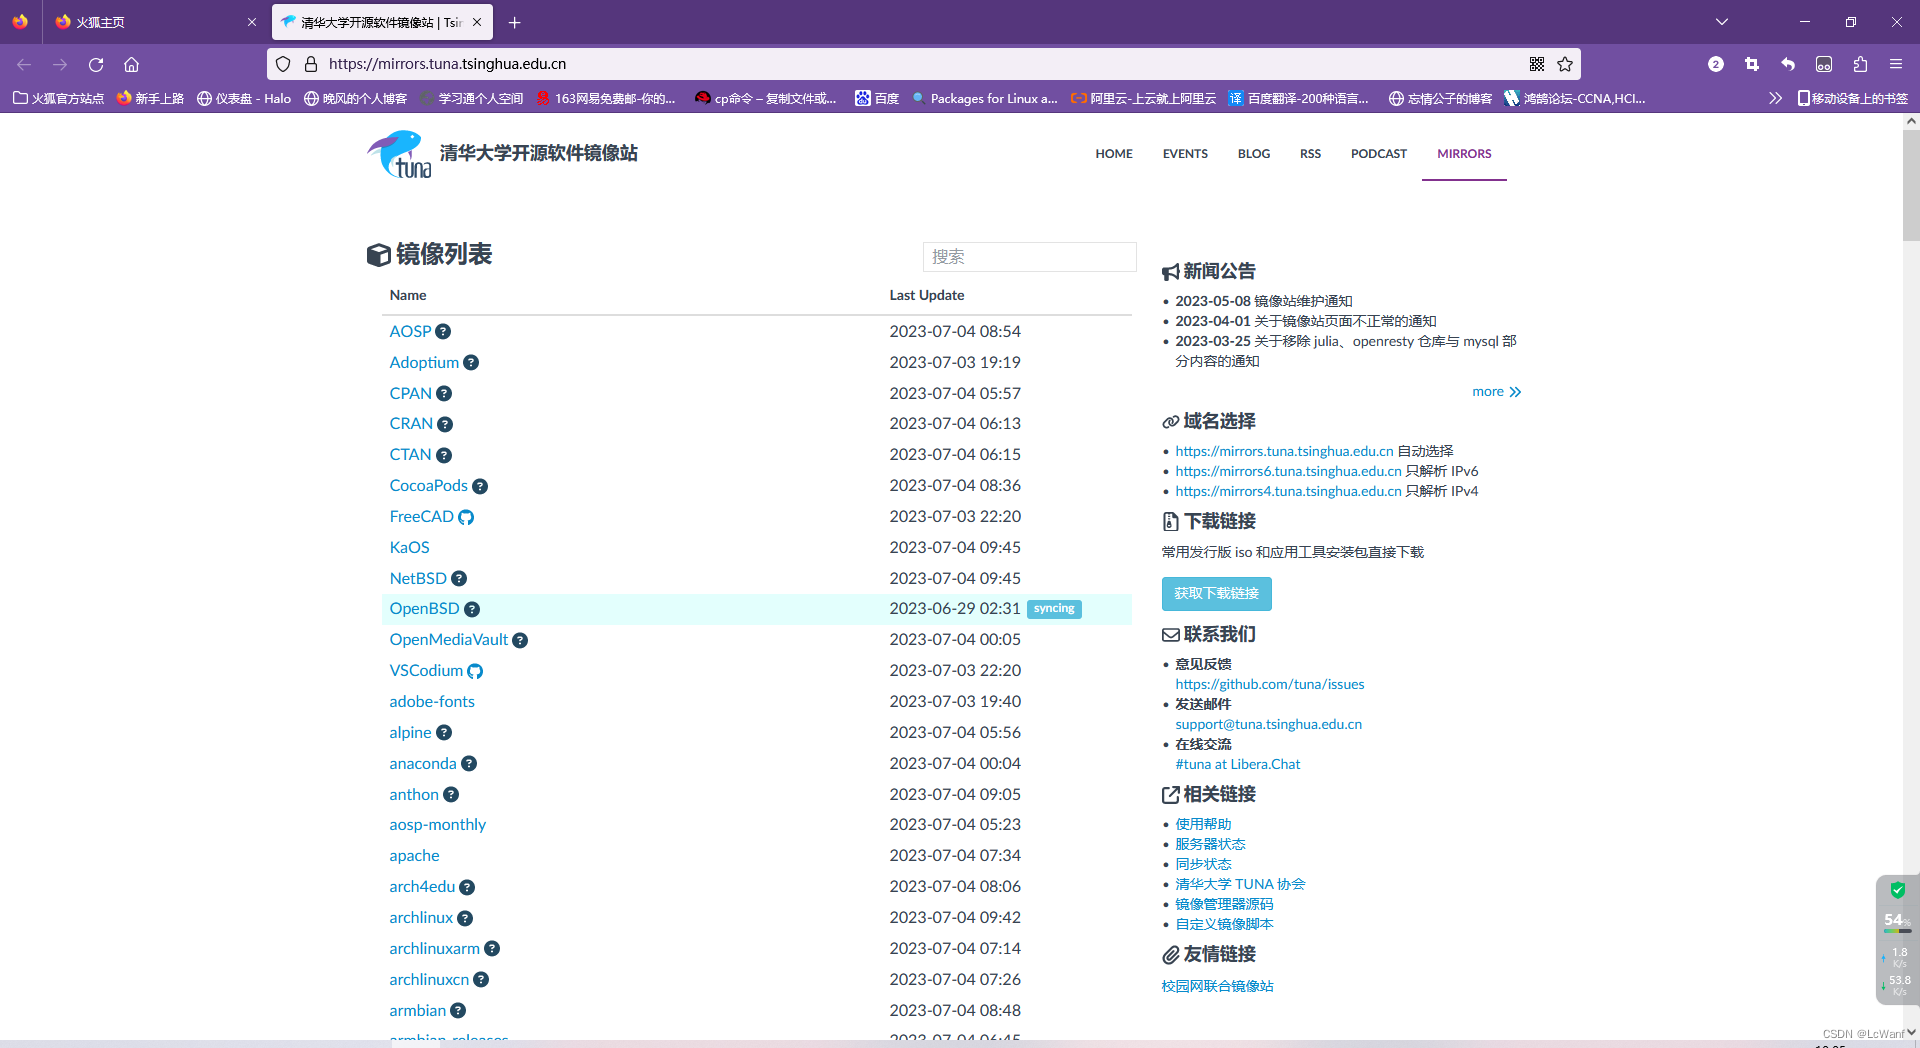Open the alpine mirror link
Viewport: 1920px width, 1048px height.
(410, 733)
